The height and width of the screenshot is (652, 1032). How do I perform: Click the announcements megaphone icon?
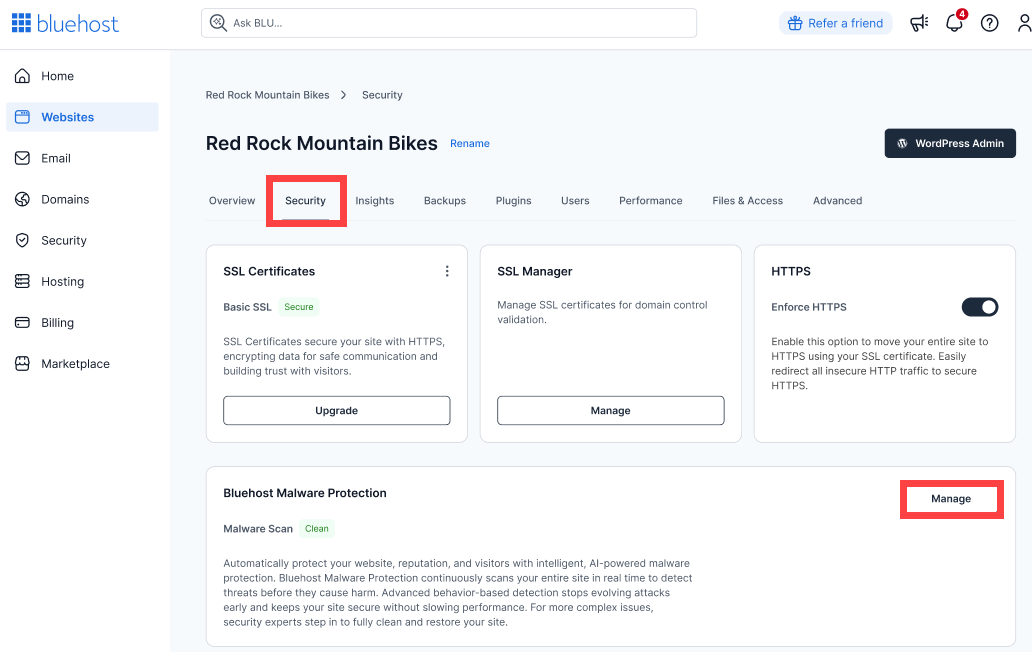(918, 23)
